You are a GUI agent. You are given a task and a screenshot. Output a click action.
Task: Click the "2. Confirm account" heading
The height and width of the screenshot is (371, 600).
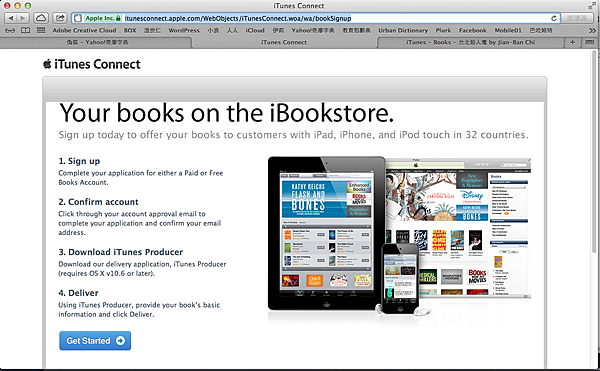[x=98, y=202]
